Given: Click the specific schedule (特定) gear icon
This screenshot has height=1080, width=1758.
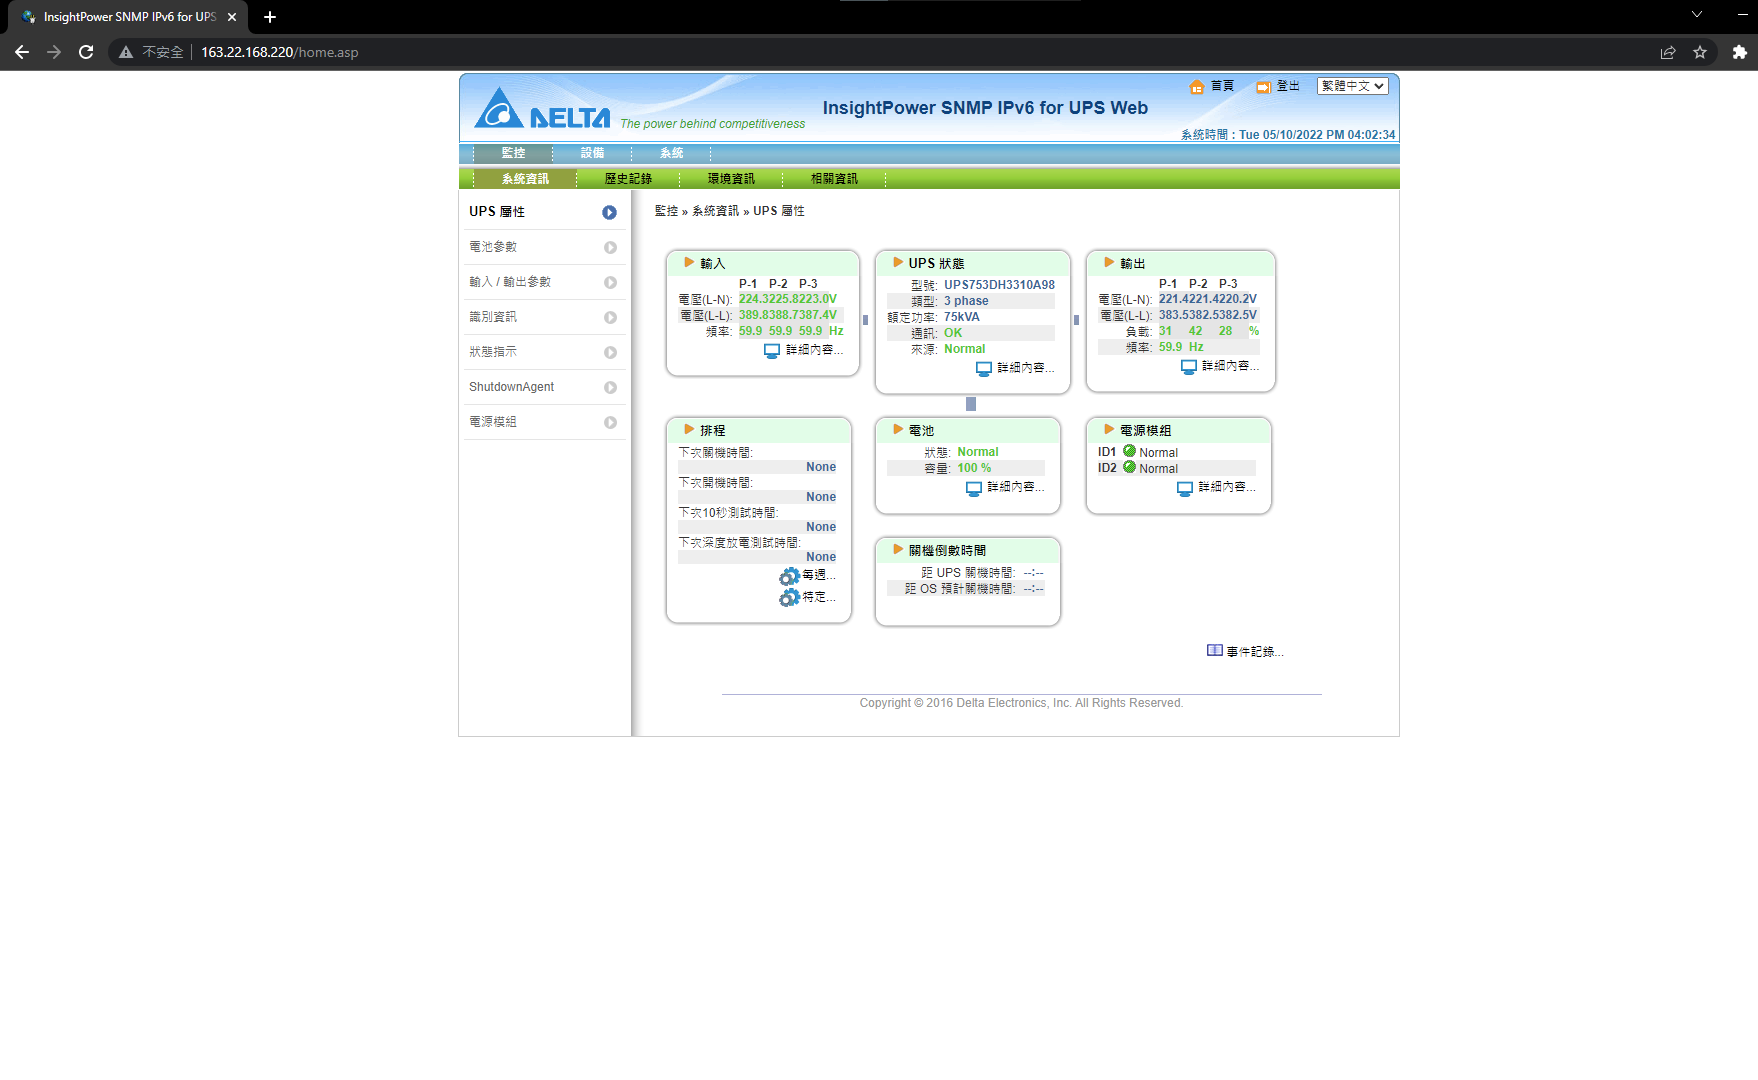Looking at the screenshot, I should pos(789,597).
